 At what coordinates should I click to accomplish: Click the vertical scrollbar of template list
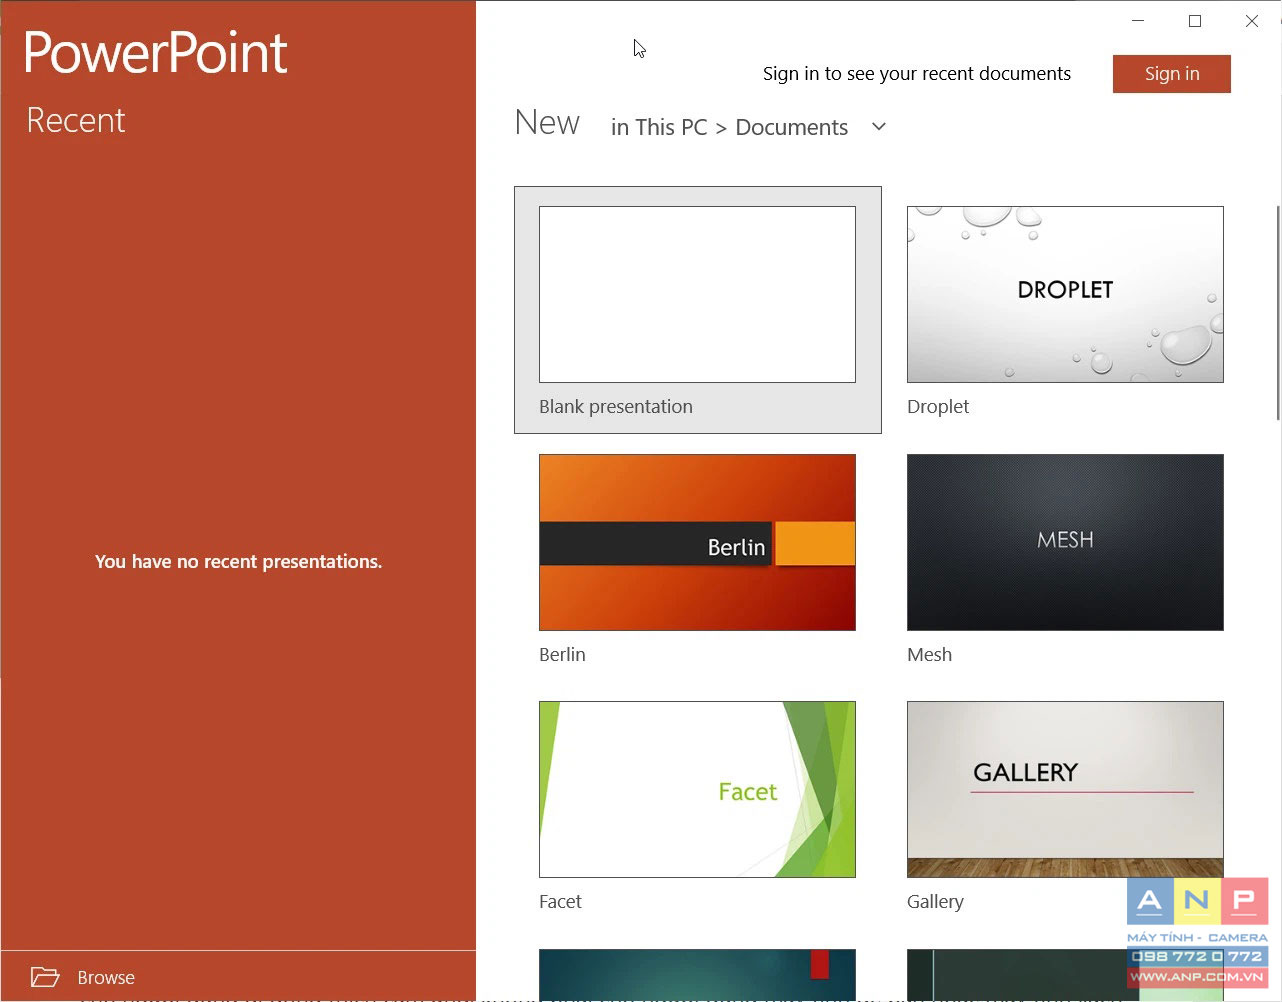[1277, 313]
